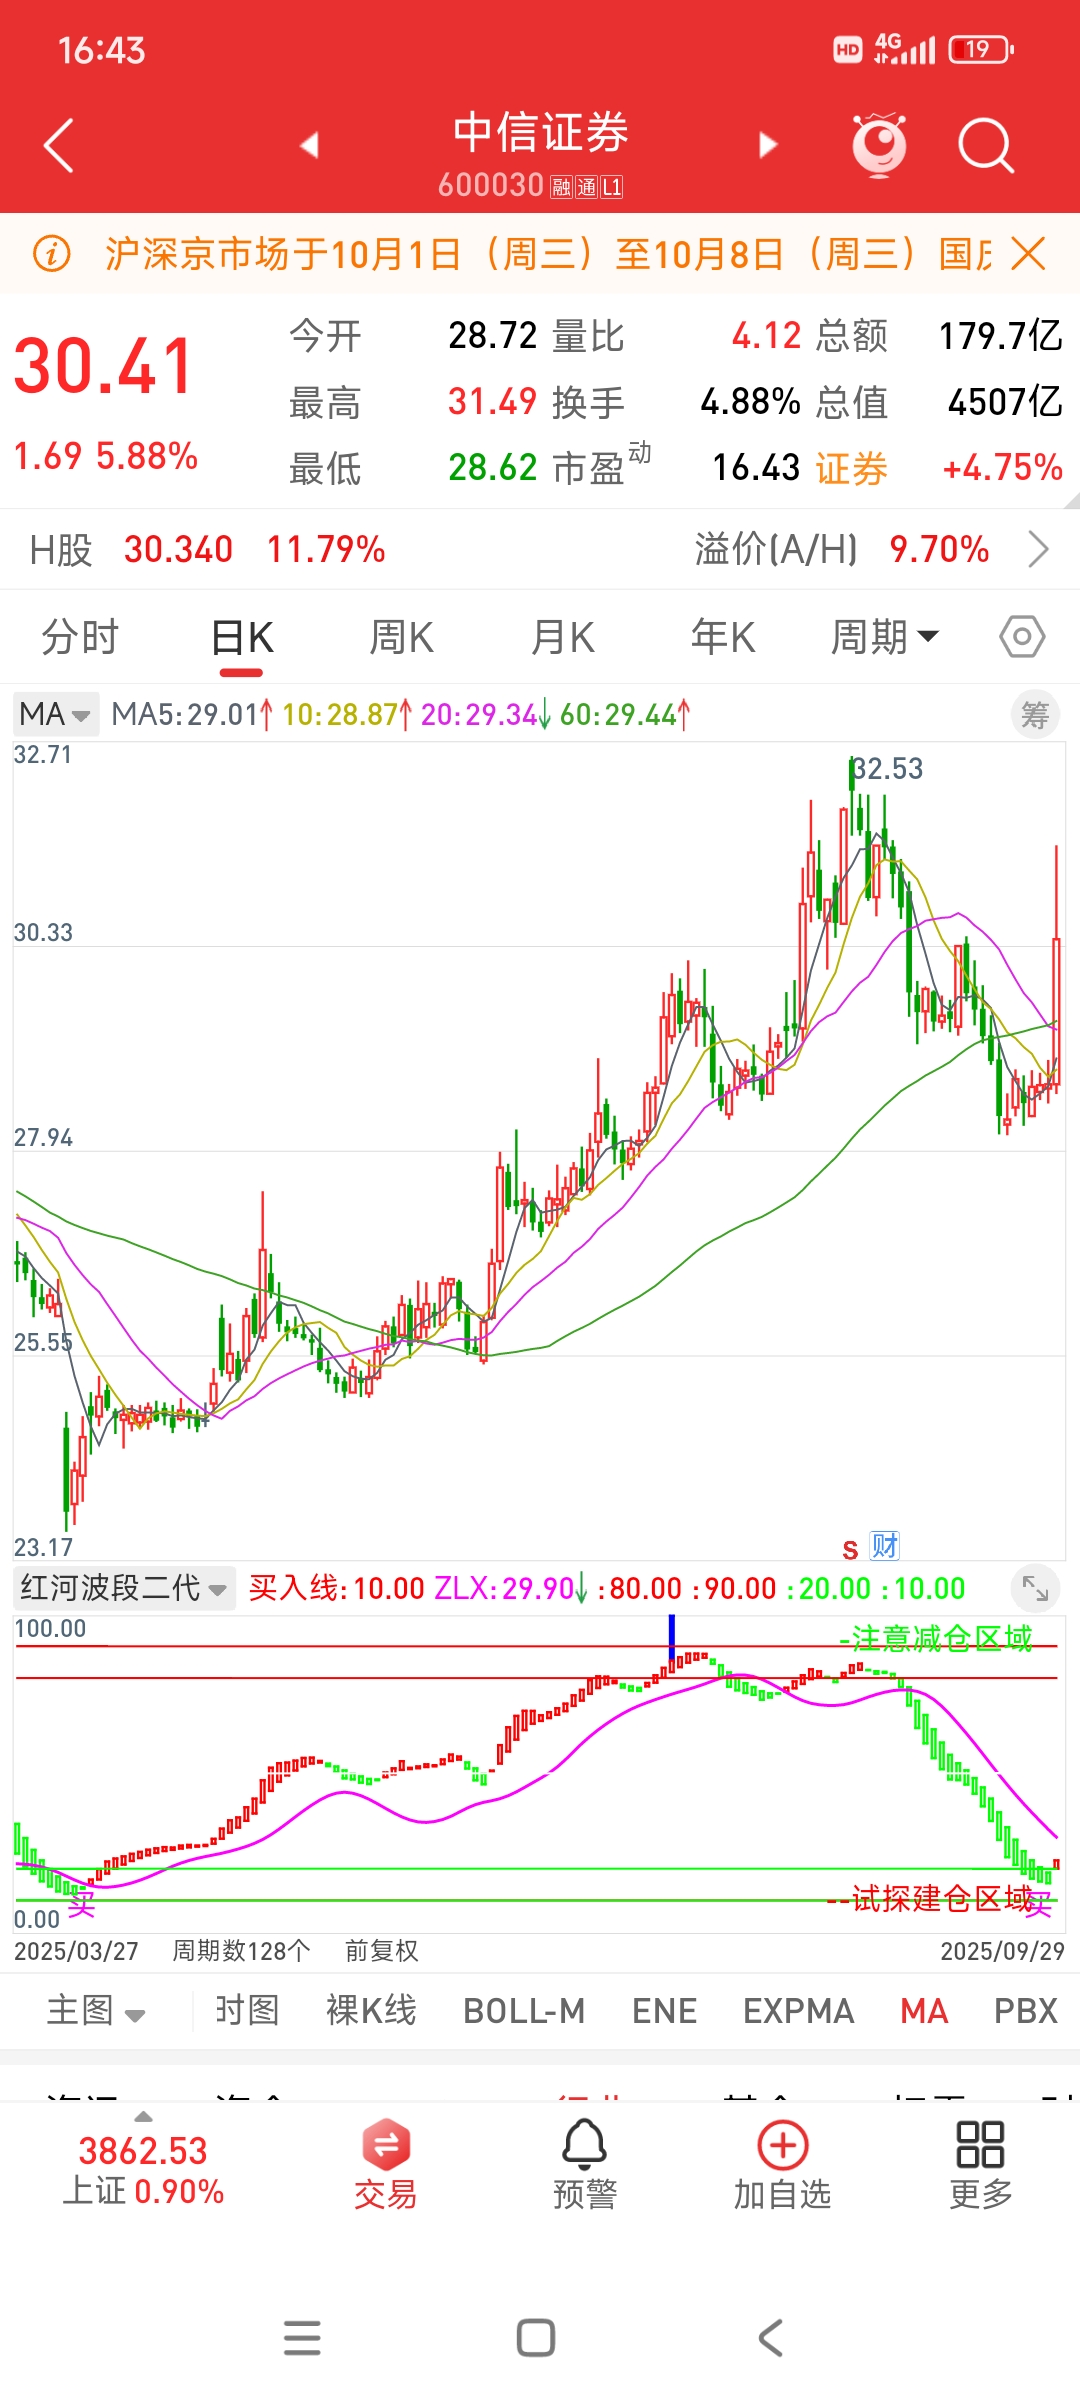Select the PBX indicator
The width and height of the screenshot is (1080, 2400).
(x=1025, y=2011)
